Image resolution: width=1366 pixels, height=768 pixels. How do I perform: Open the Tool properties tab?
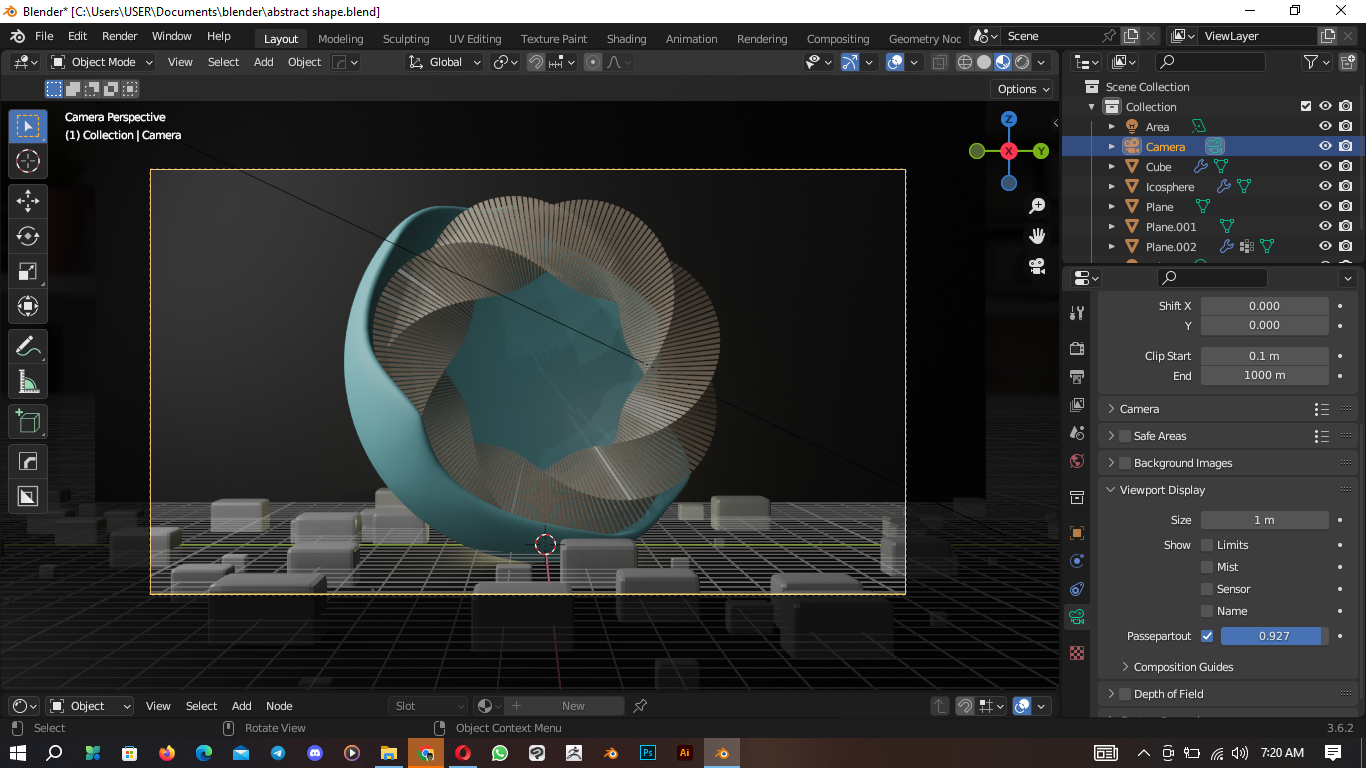coord(1077,313)
